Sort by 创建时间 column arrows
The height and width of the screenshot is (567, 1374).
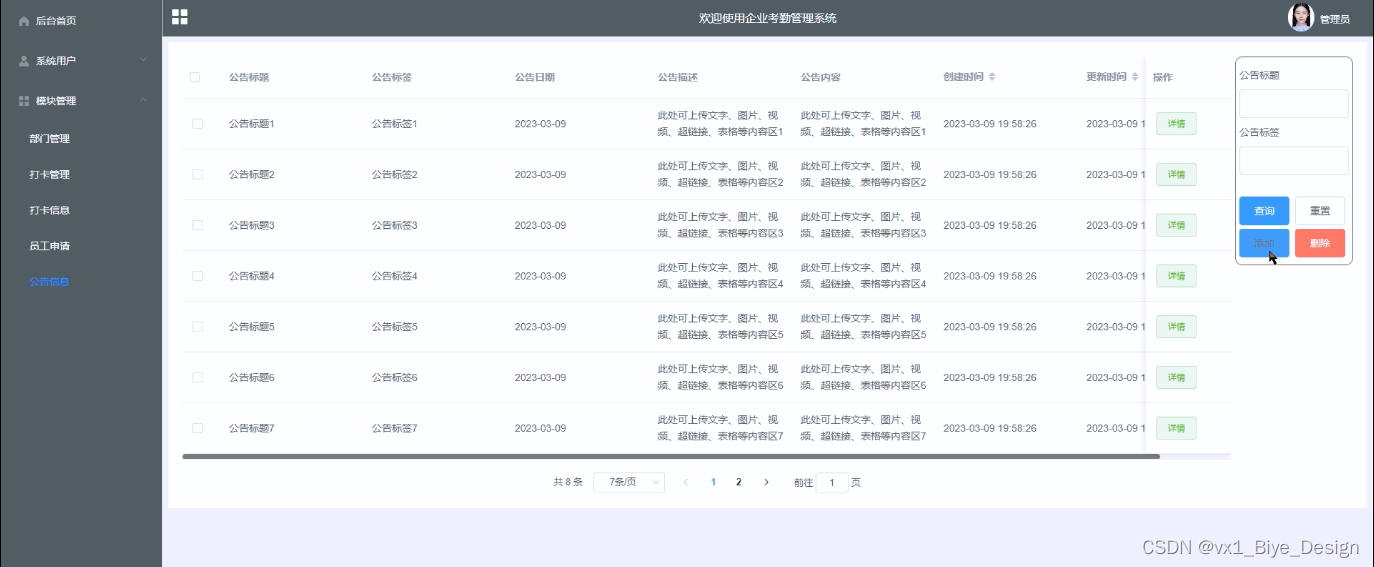click(992, 77)
